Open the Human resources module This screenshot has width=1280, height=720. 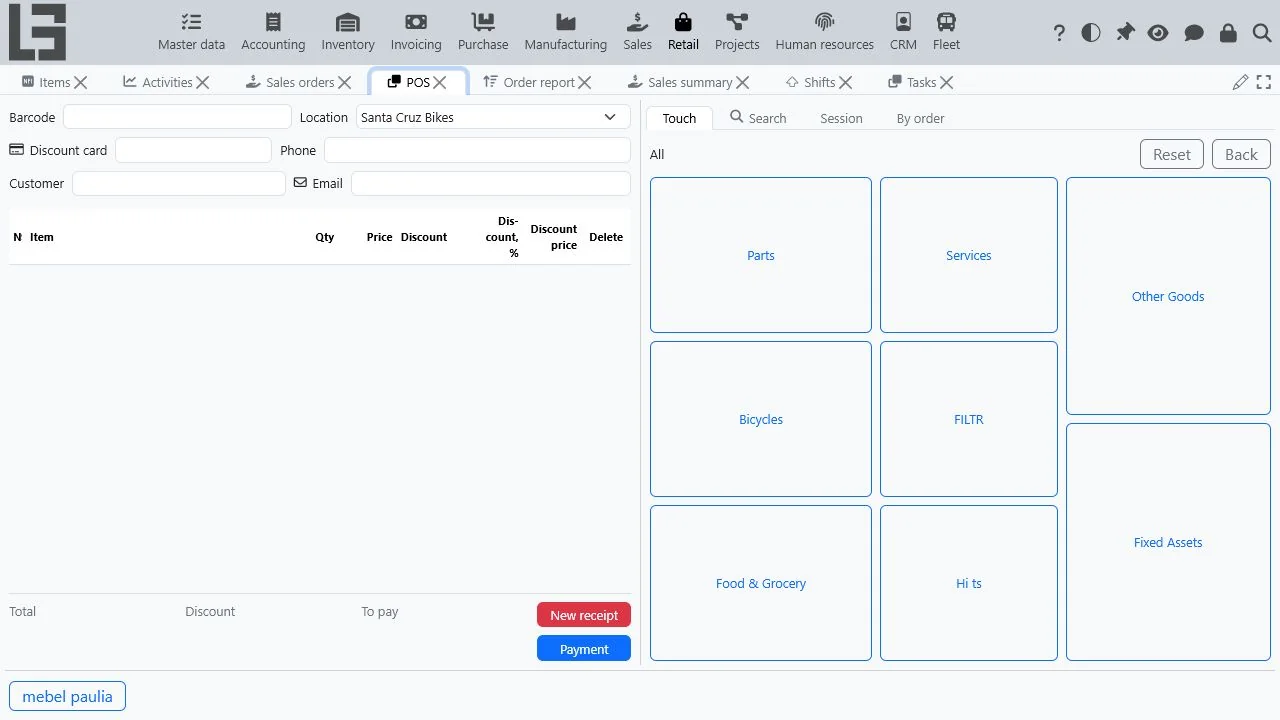click(824, 32)
